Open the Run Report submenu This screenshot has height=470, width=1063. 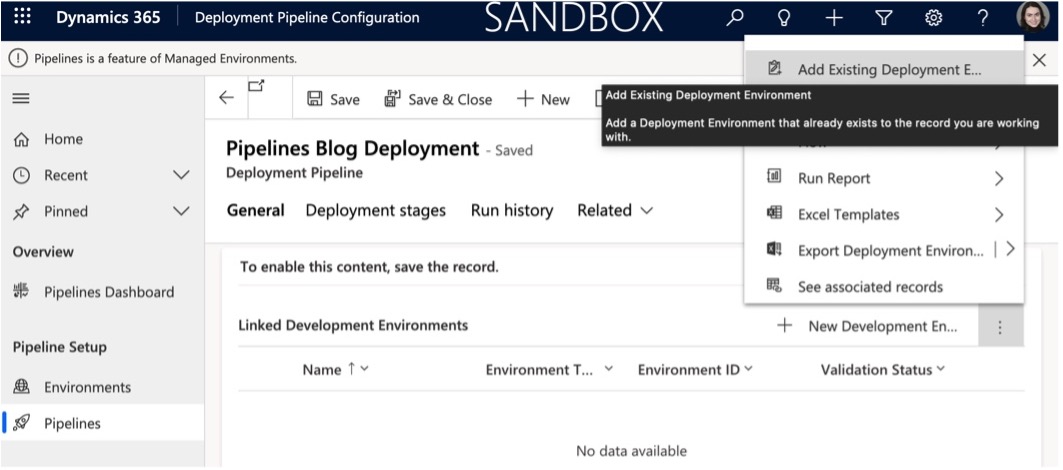(883, 178)
